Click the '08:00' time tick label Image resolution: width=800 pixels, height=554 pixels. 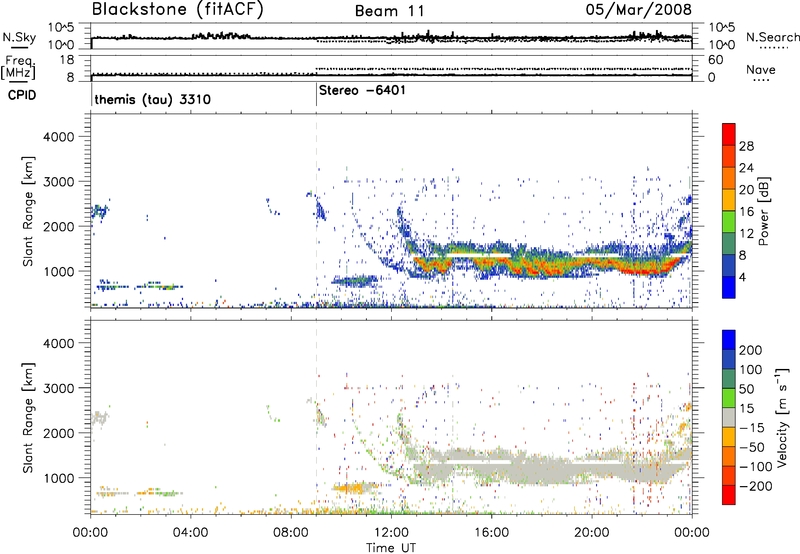(x=291, y=533)
